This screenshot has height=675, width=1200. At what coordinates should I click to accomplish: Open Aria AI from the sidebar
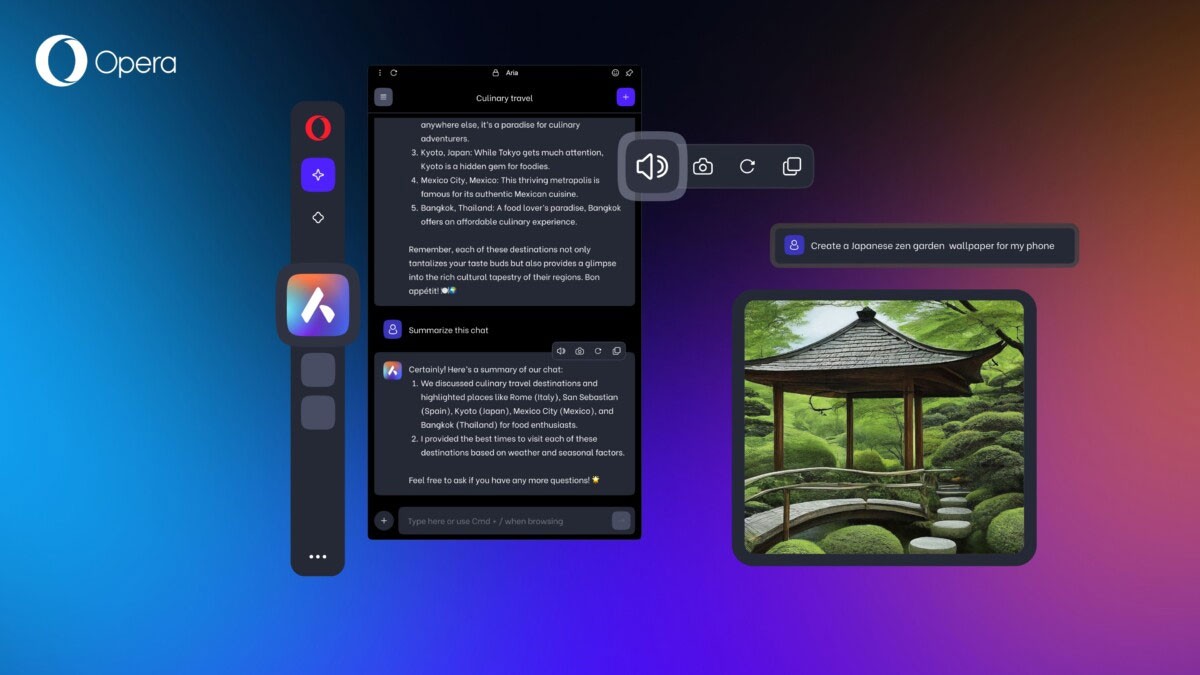coord(318,305)
